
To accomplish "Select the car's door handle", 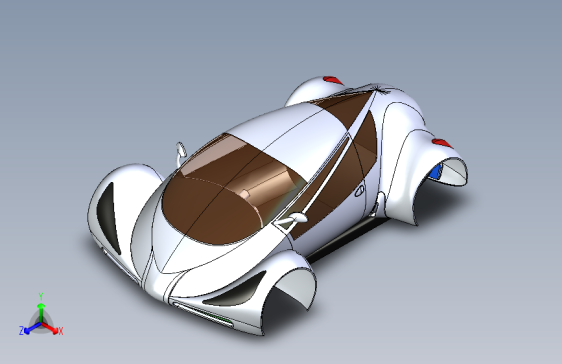I will [359, 190].
